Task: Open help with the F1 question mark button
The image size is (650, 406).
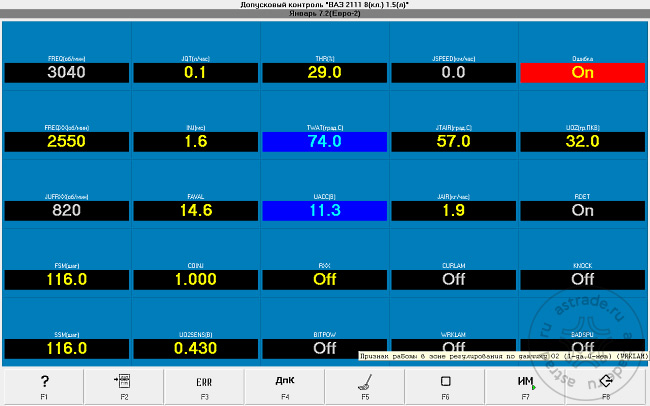Action: pos(44,387)
